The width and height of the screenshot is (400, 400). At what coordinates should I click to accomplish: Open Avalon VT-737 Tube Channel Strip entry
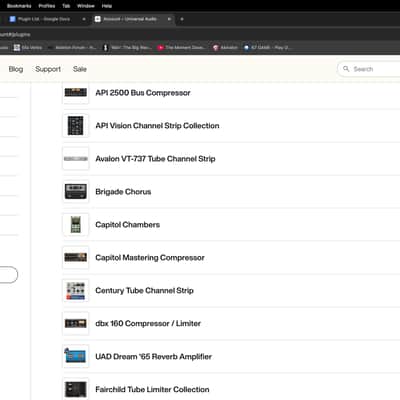point(155,159)
